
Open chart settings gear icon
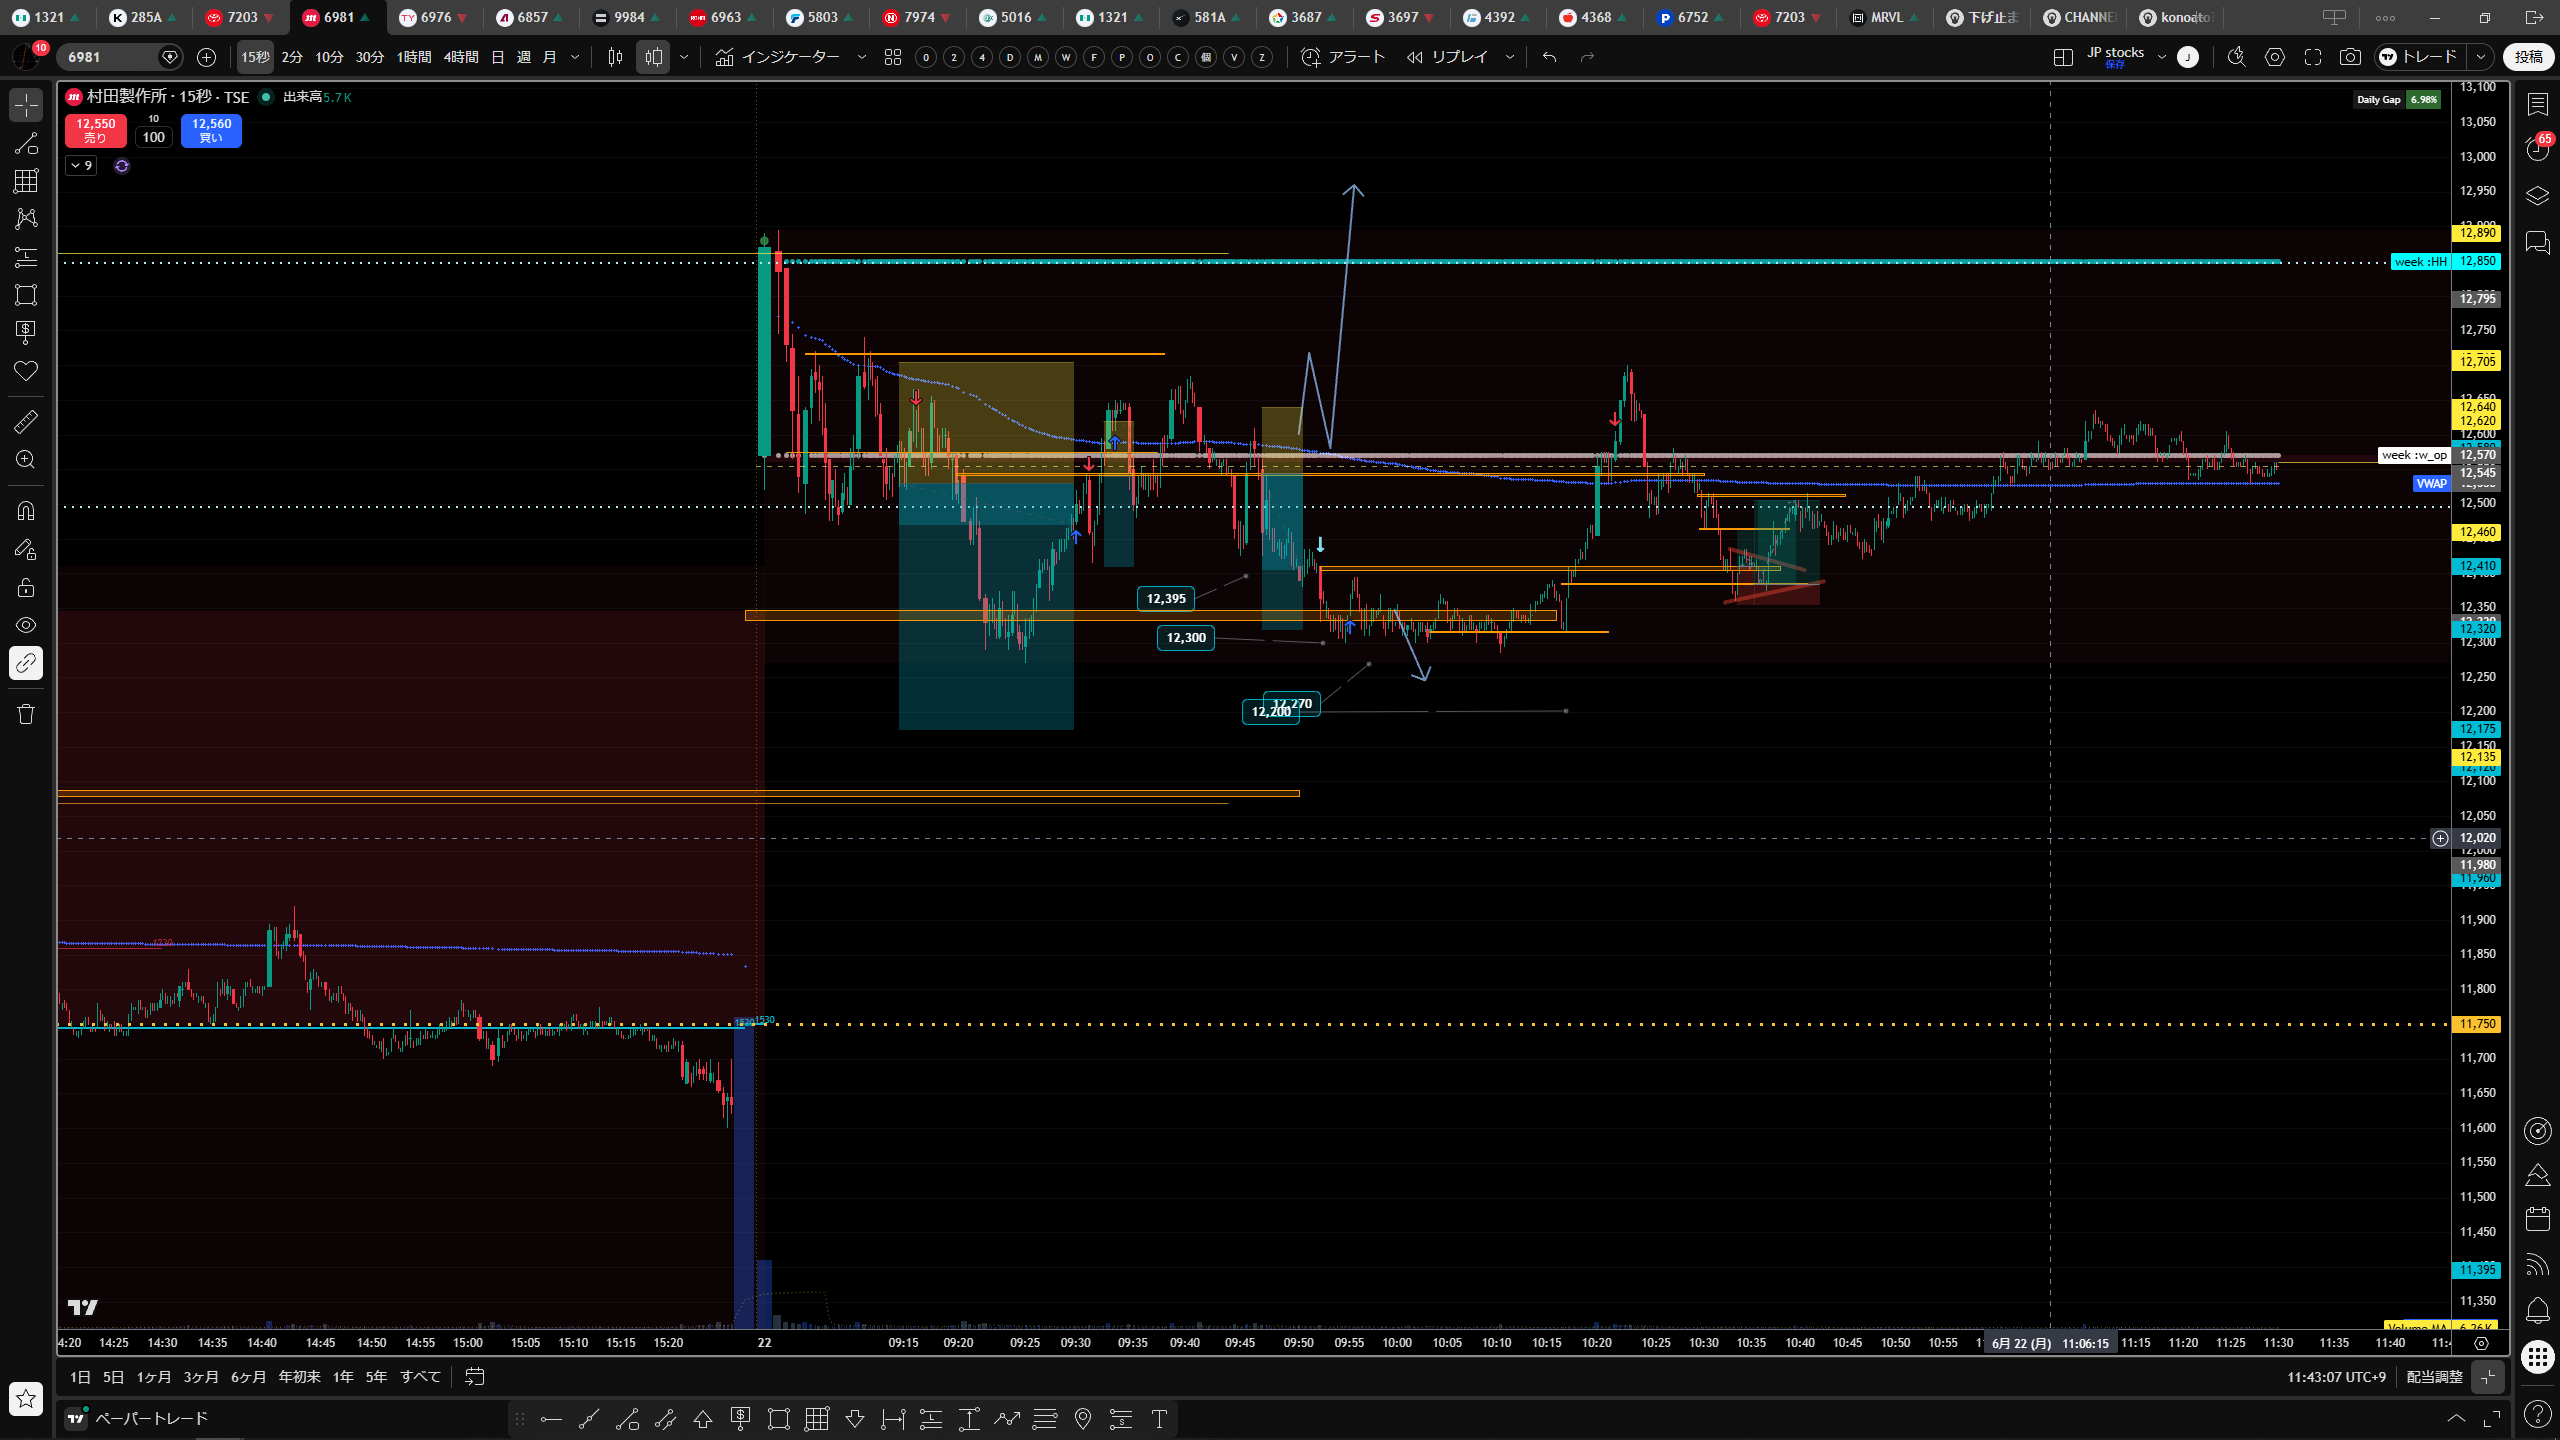(x=2275, y=57)
